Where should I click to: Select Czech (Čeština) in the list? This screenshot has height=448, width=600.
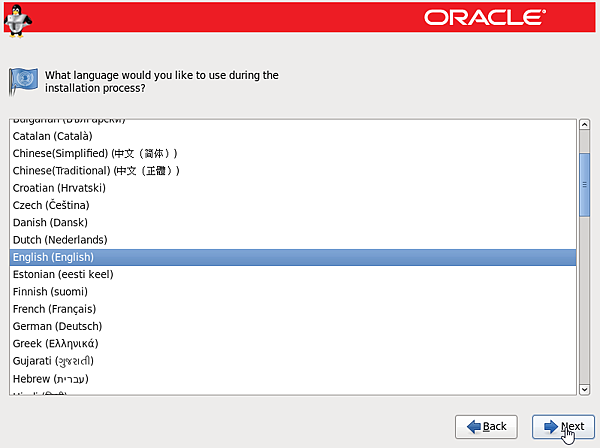51,205
